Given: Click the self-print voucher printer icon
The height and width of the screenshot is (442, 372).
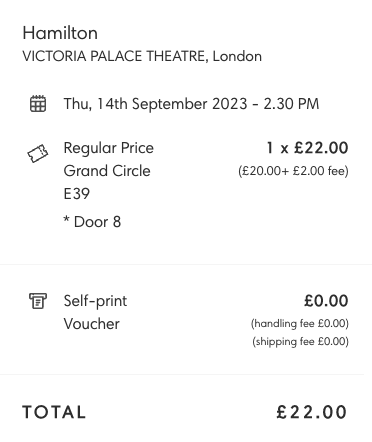Looking at the screenshot, I should tap(38, 301).
